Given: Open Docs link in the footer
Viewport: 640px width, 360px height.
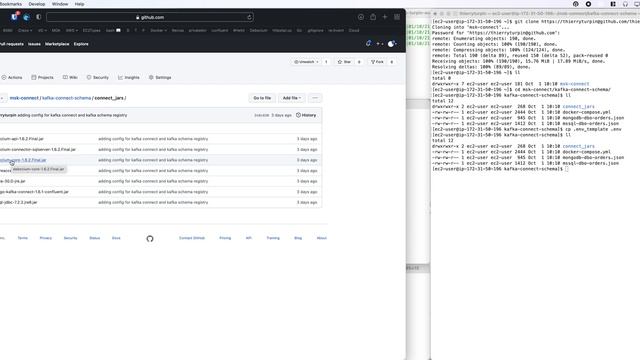Looking at the screenshot, I should (116, 238).
